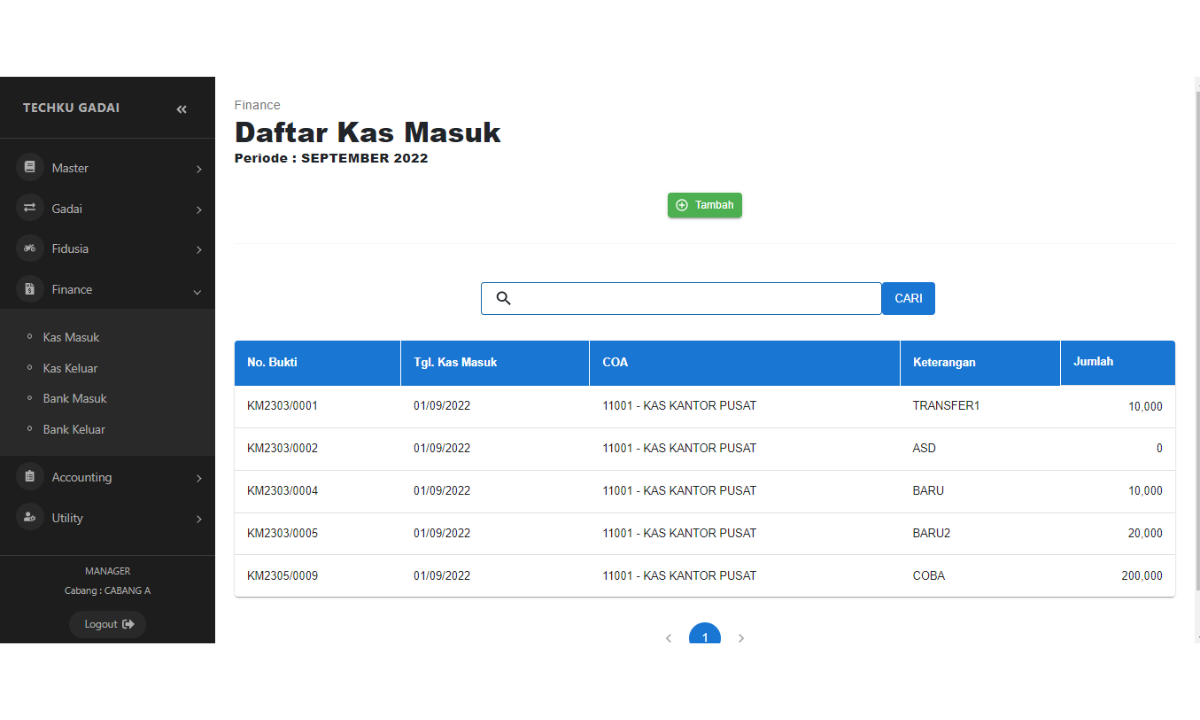
Task: Expand the Gadai menu chevron
Action: tap(198, 209)
